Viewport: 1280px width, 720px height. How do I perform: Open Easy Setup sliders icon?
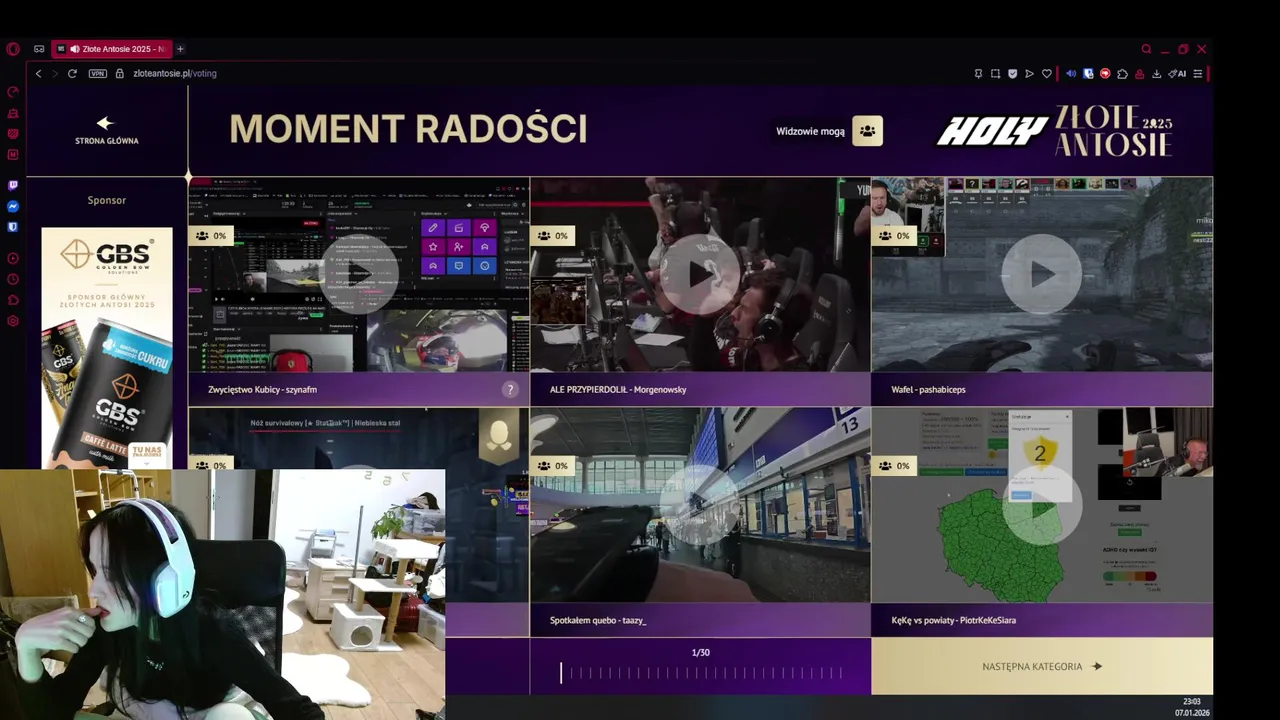tap(1197, 74)
